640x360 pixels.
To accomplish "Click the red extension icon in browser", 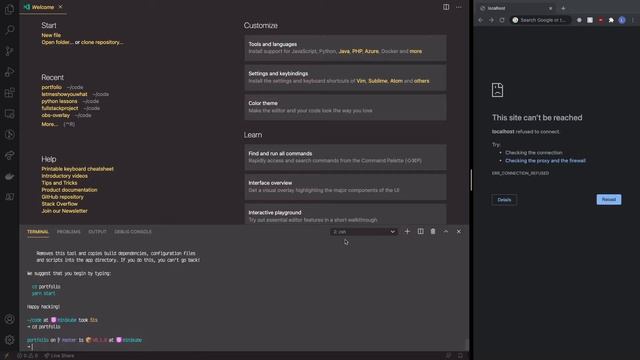I will 600,20.
